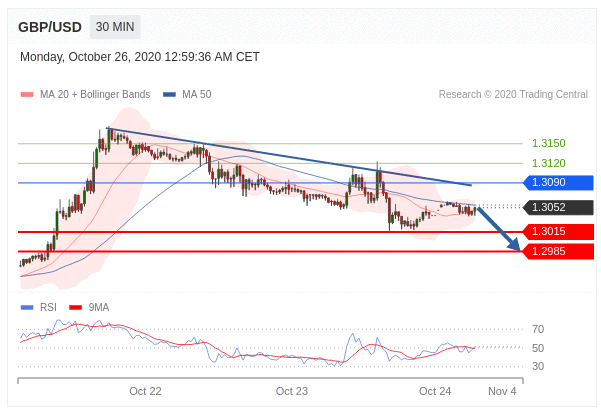Click the red MA 20 legend swatch
The height and width of the screenshot is (414, 601).
click(27, 95)
